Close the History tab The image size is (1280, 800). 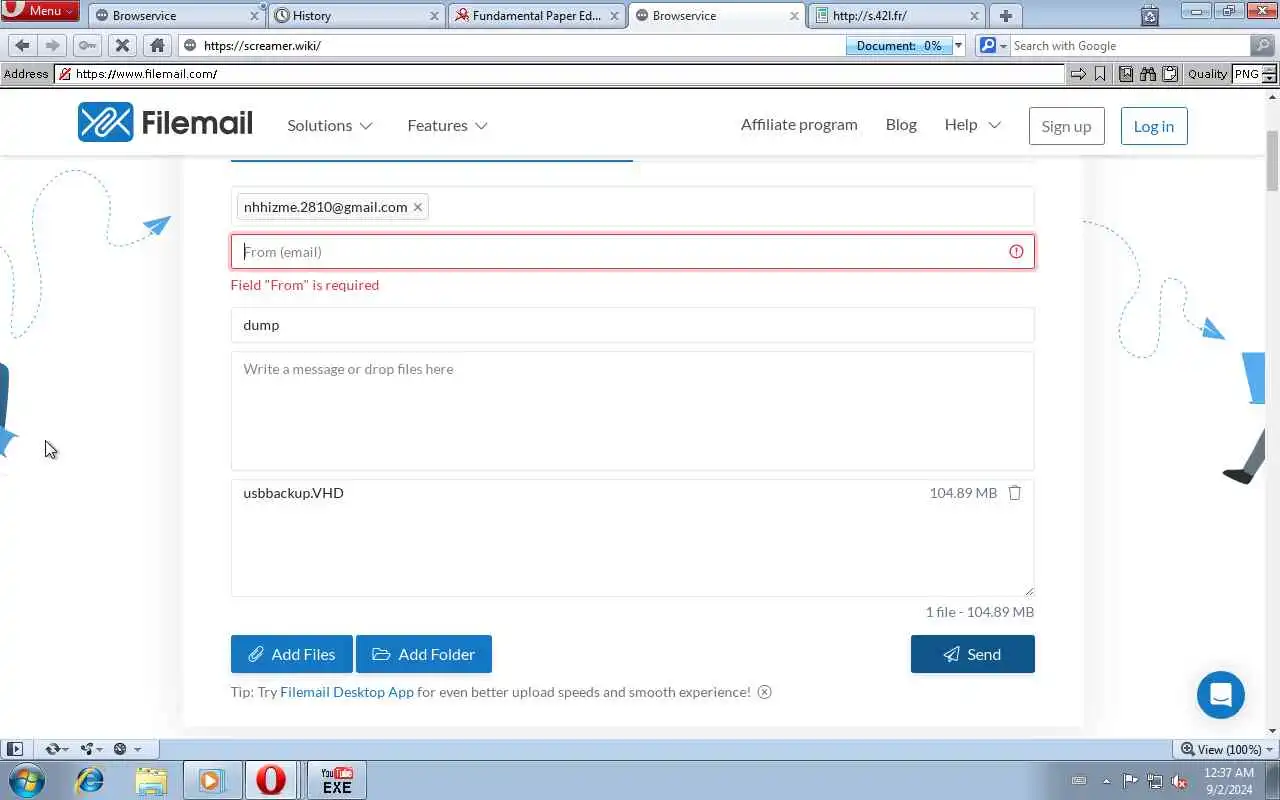[434, 16]
